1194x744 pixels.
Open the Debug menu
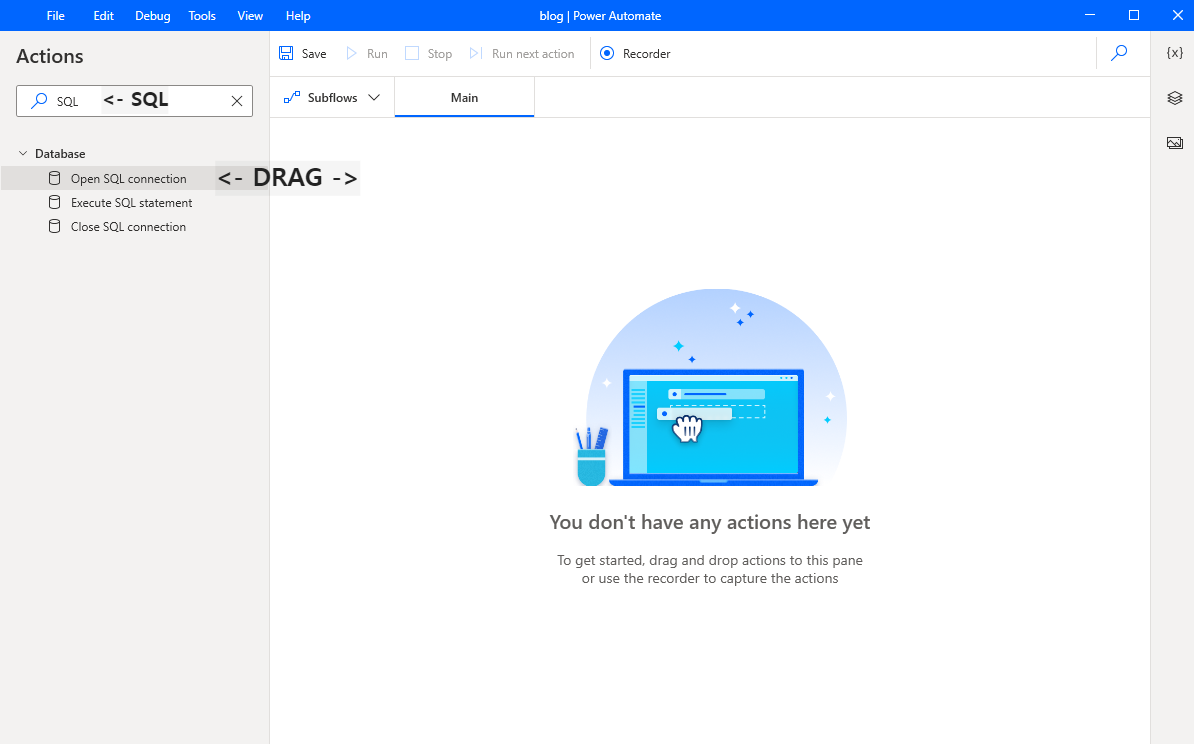click(152, 15)
